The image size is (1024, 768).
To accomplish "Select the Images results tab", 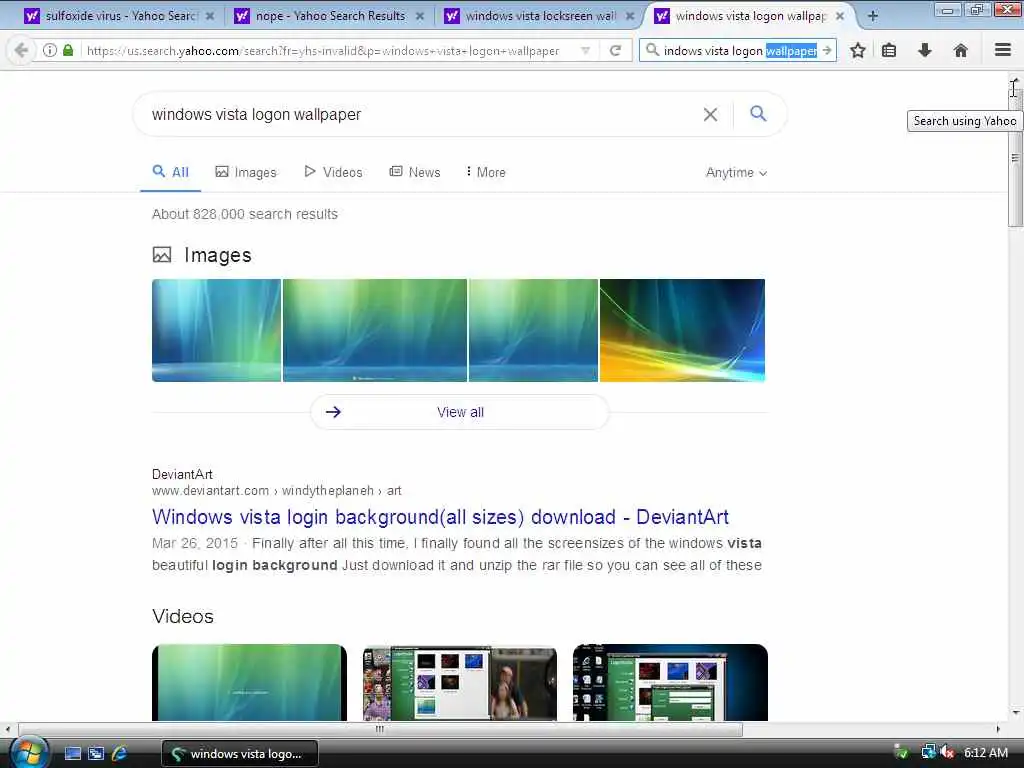I will click(x=246, y=172).
